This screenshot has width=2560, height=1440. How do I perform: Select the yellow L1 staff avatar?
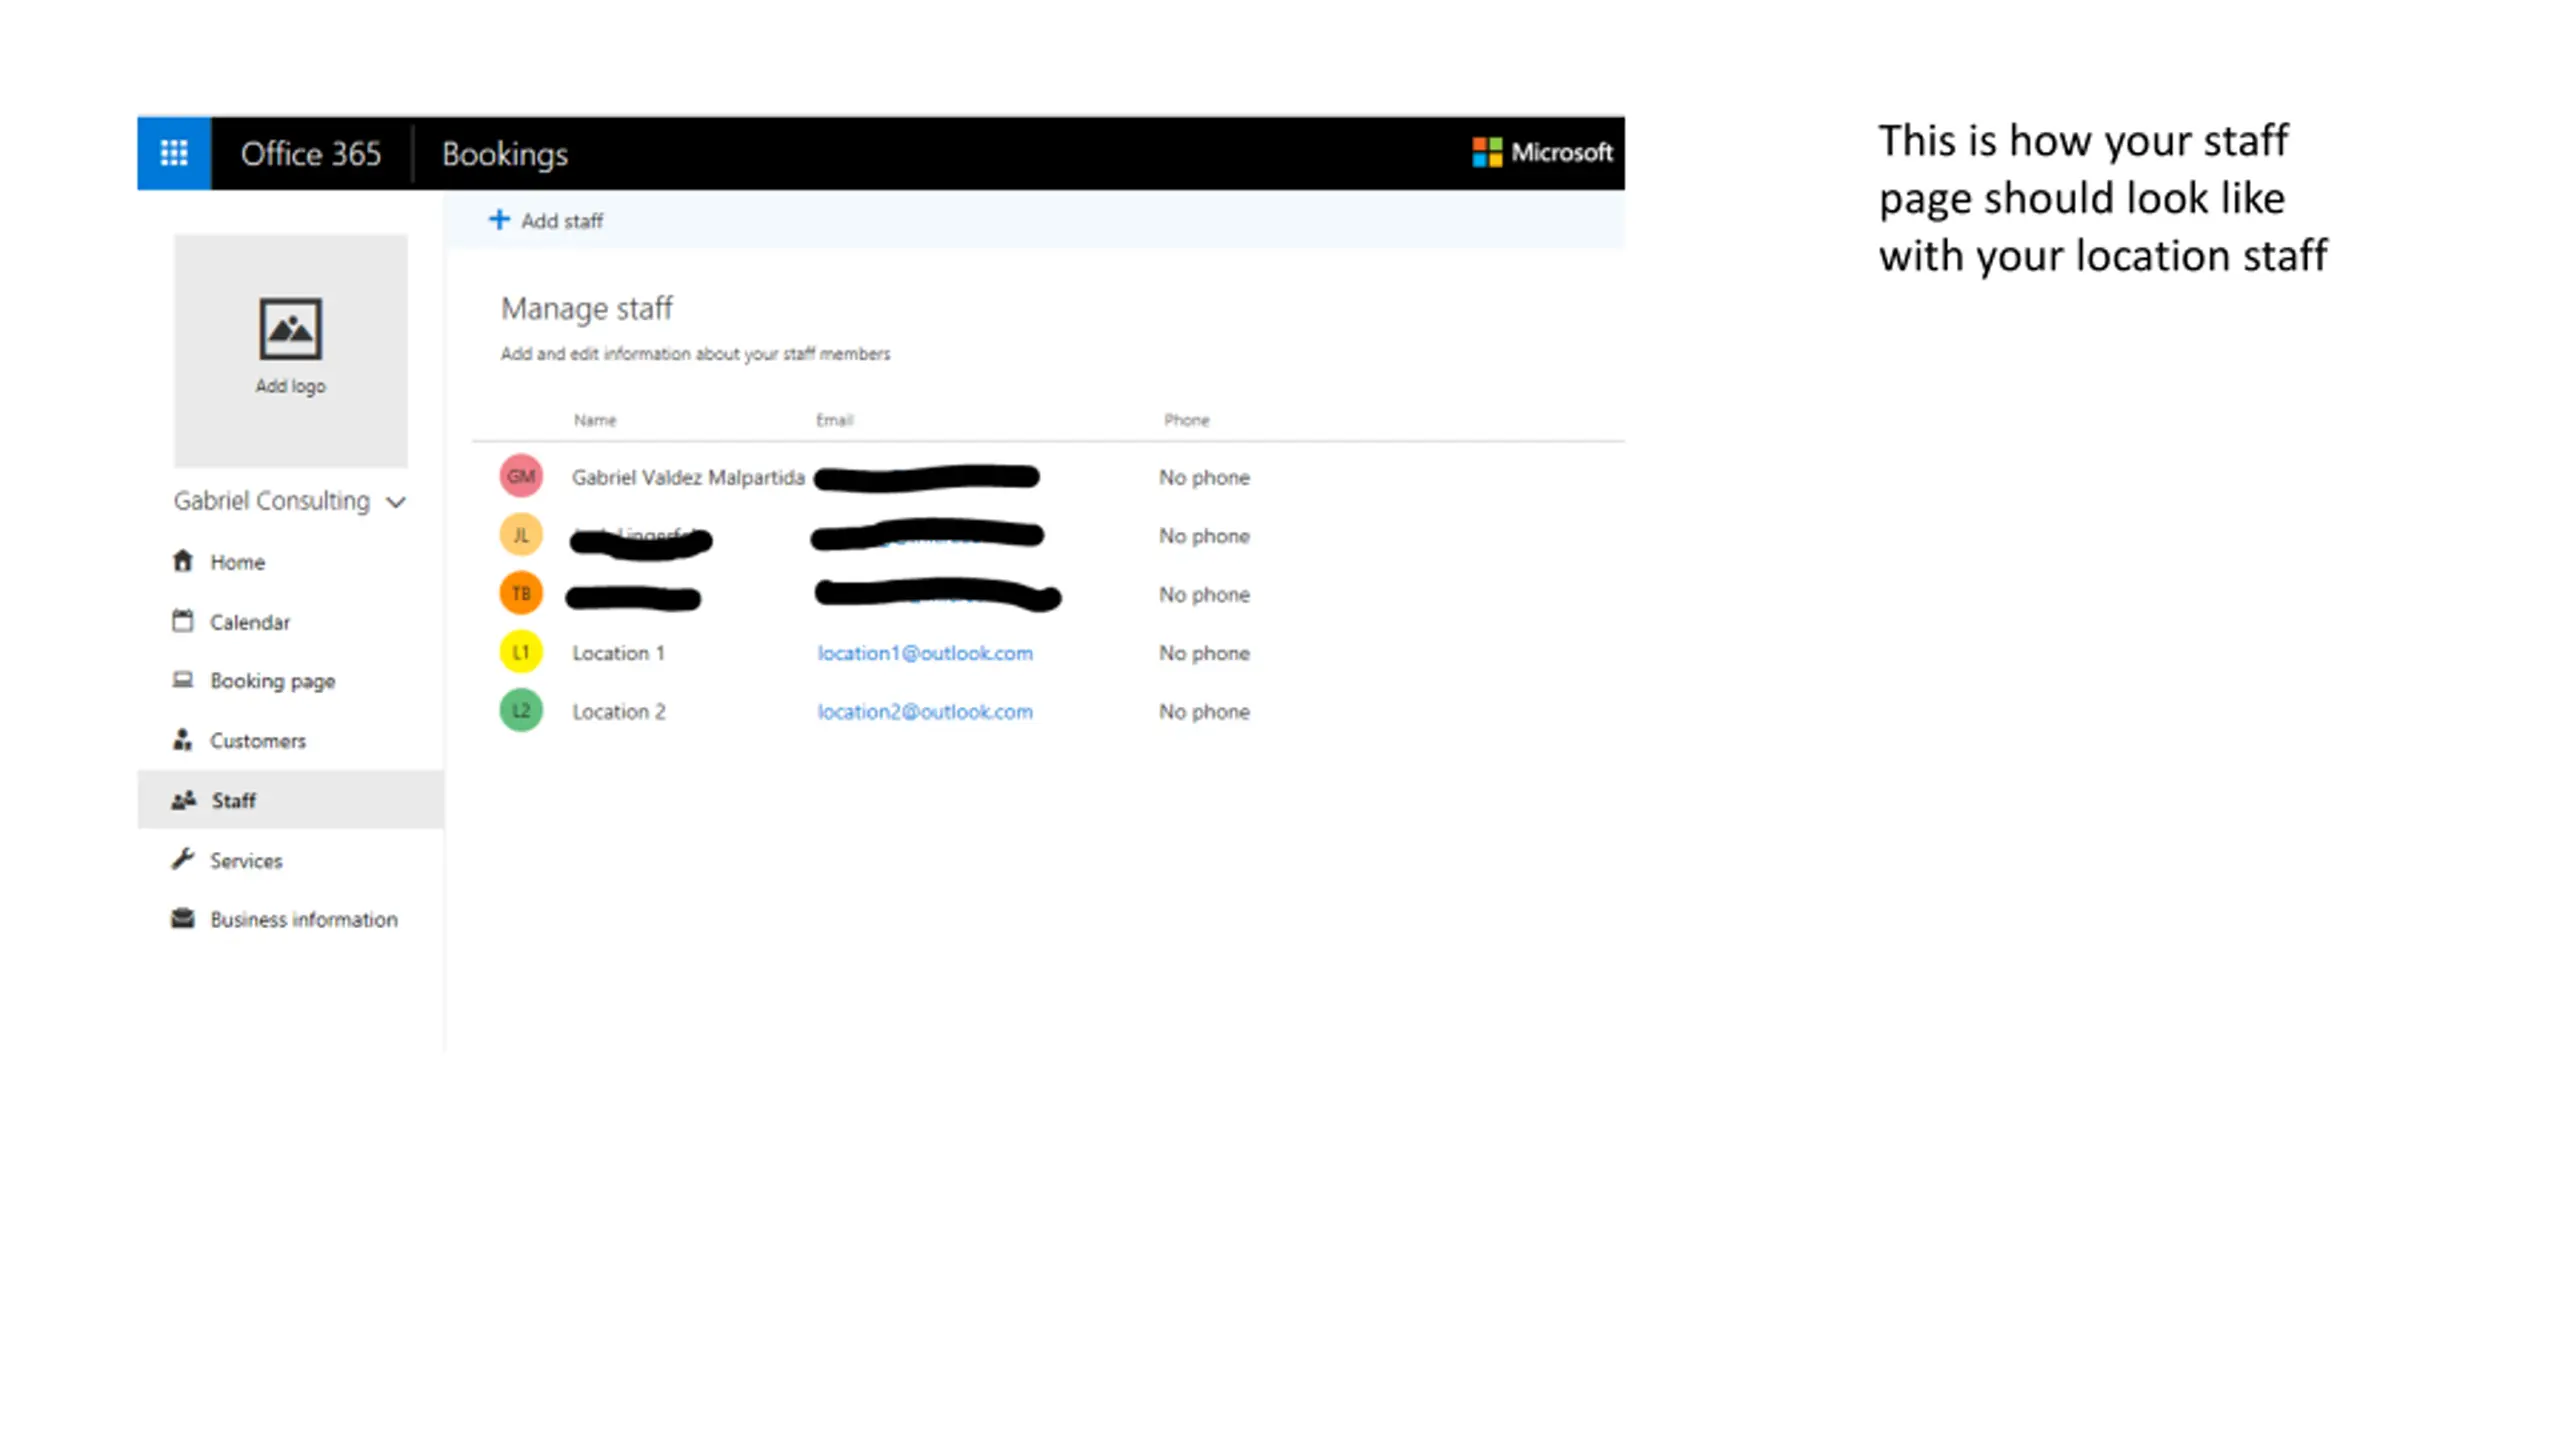[x=521, y=652]
